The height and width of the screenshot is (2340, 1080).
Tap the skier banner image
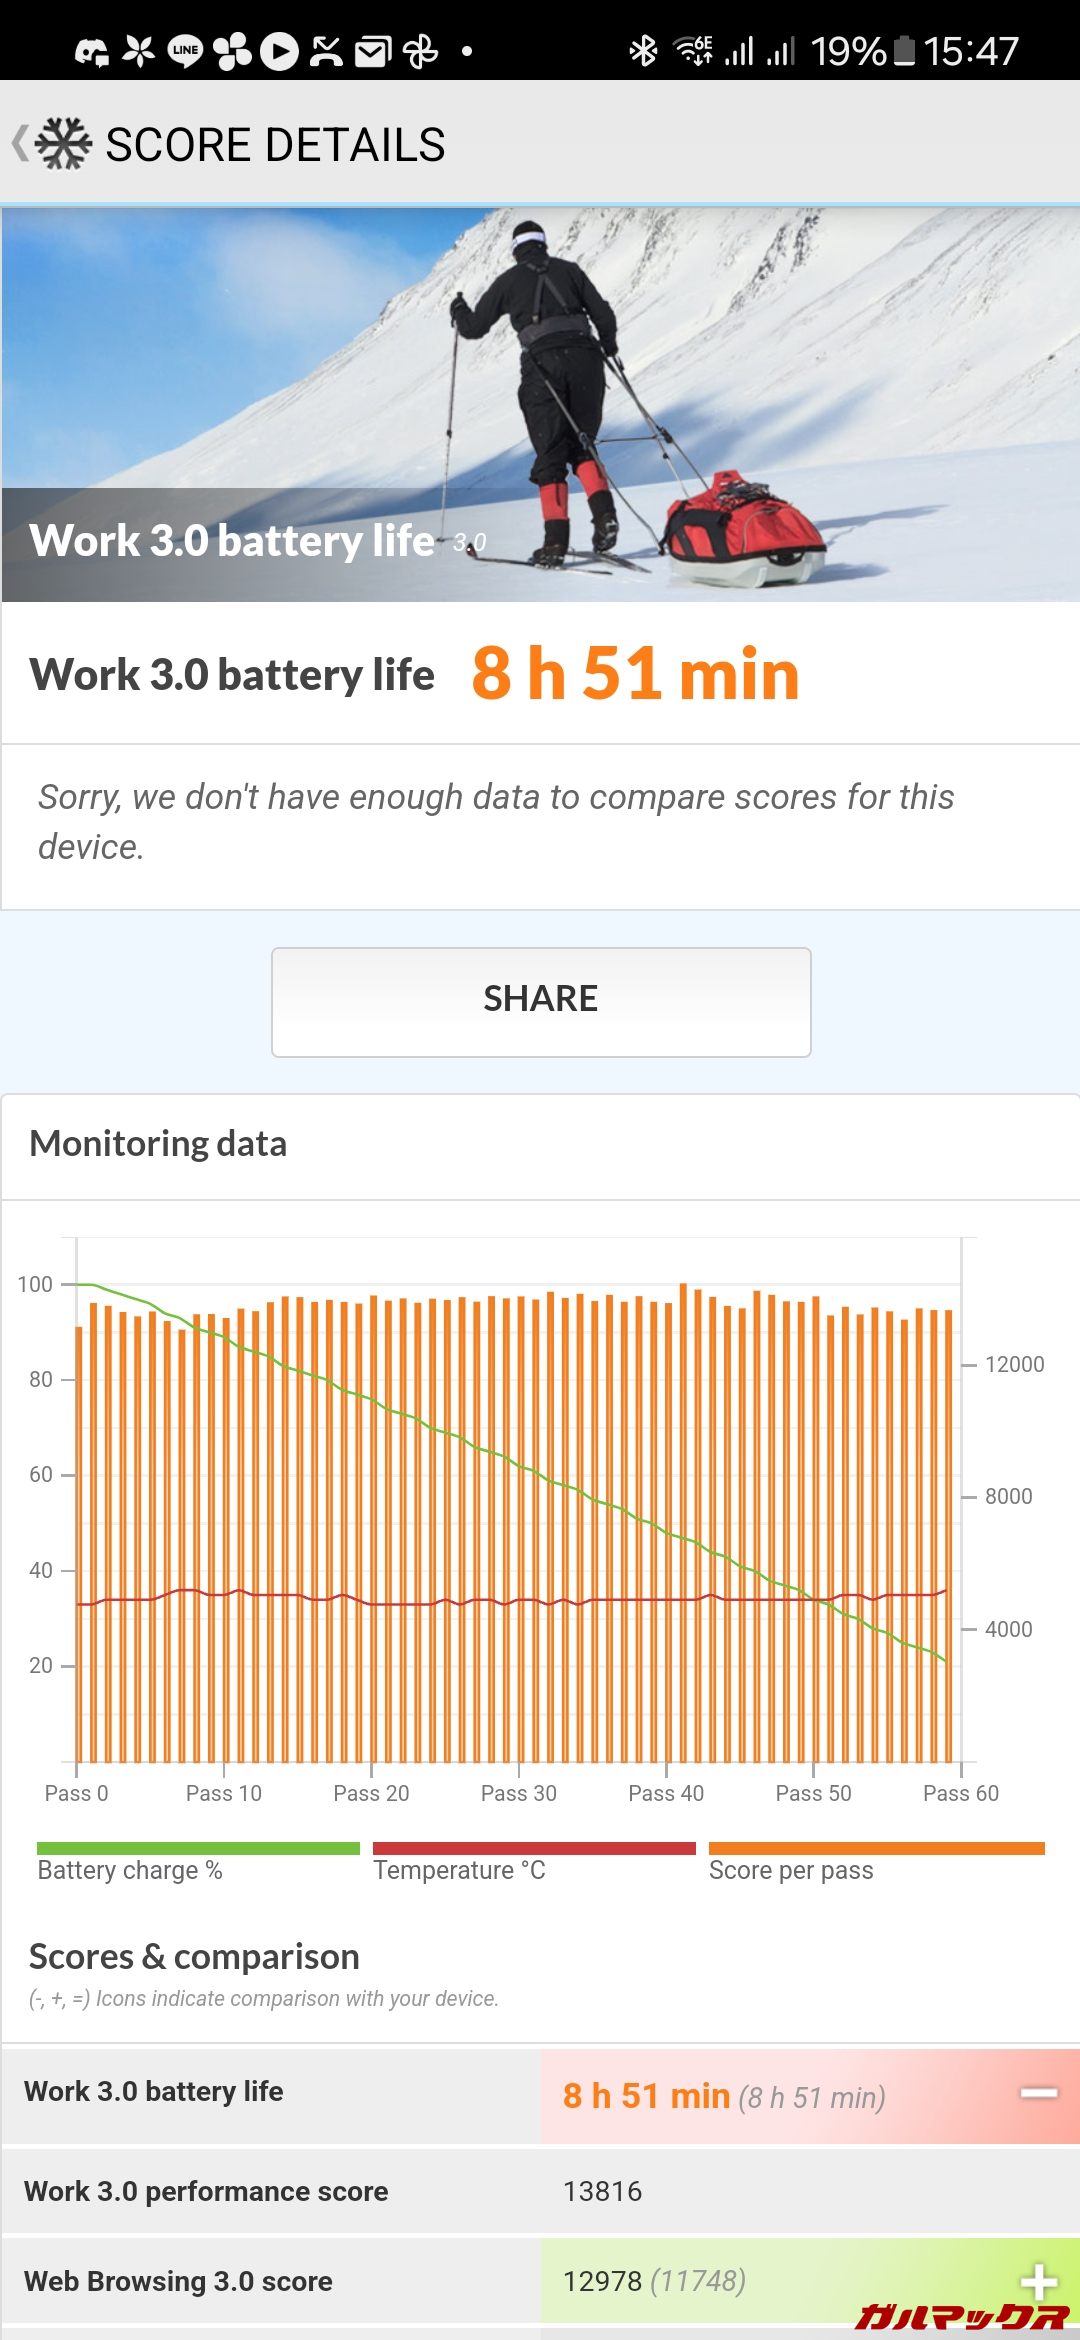pos(540,400)
